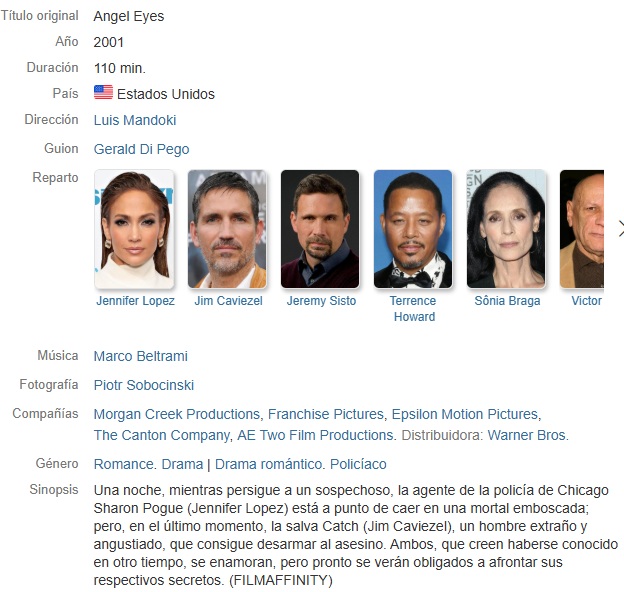
Task: Open screenwriter Gerald Di Pego link
Action: 141,149
